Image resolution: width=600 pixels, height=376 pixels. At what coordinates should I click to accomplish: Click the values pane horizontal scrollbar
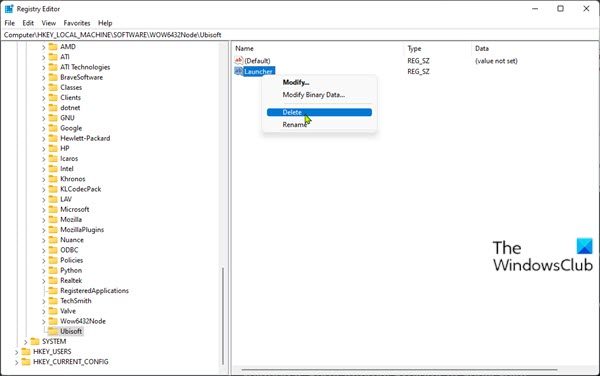[399, 370]
